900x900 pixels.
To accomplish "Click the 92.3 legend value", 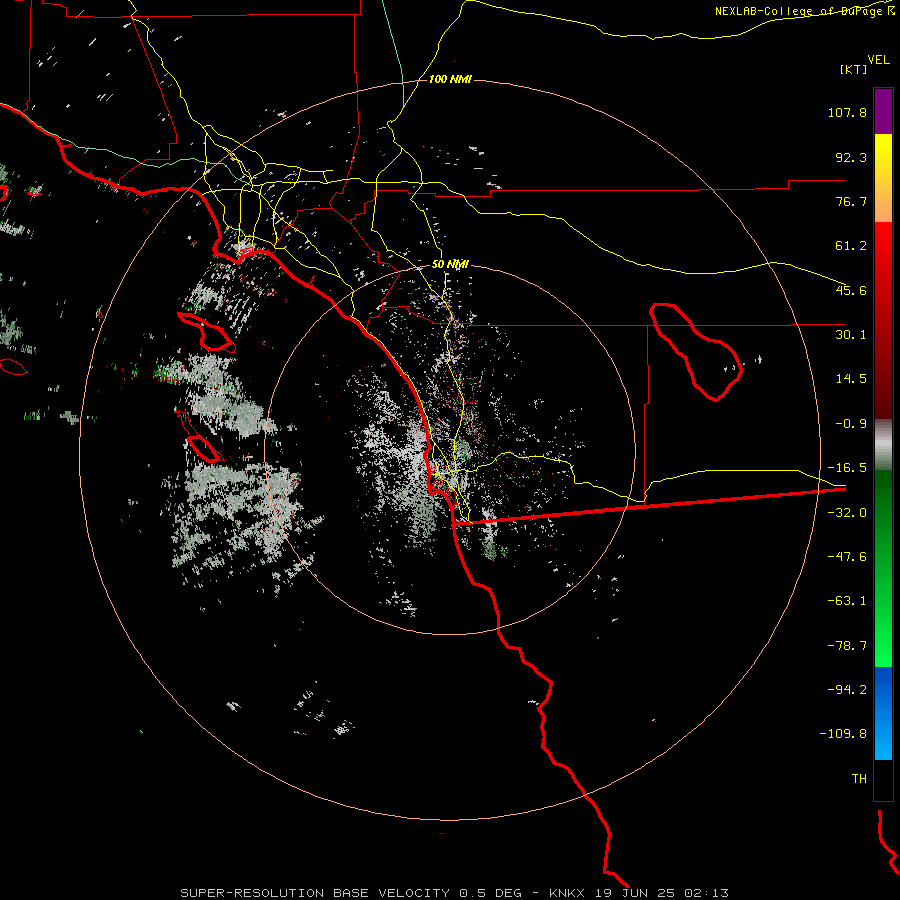I will click(851, 157).
